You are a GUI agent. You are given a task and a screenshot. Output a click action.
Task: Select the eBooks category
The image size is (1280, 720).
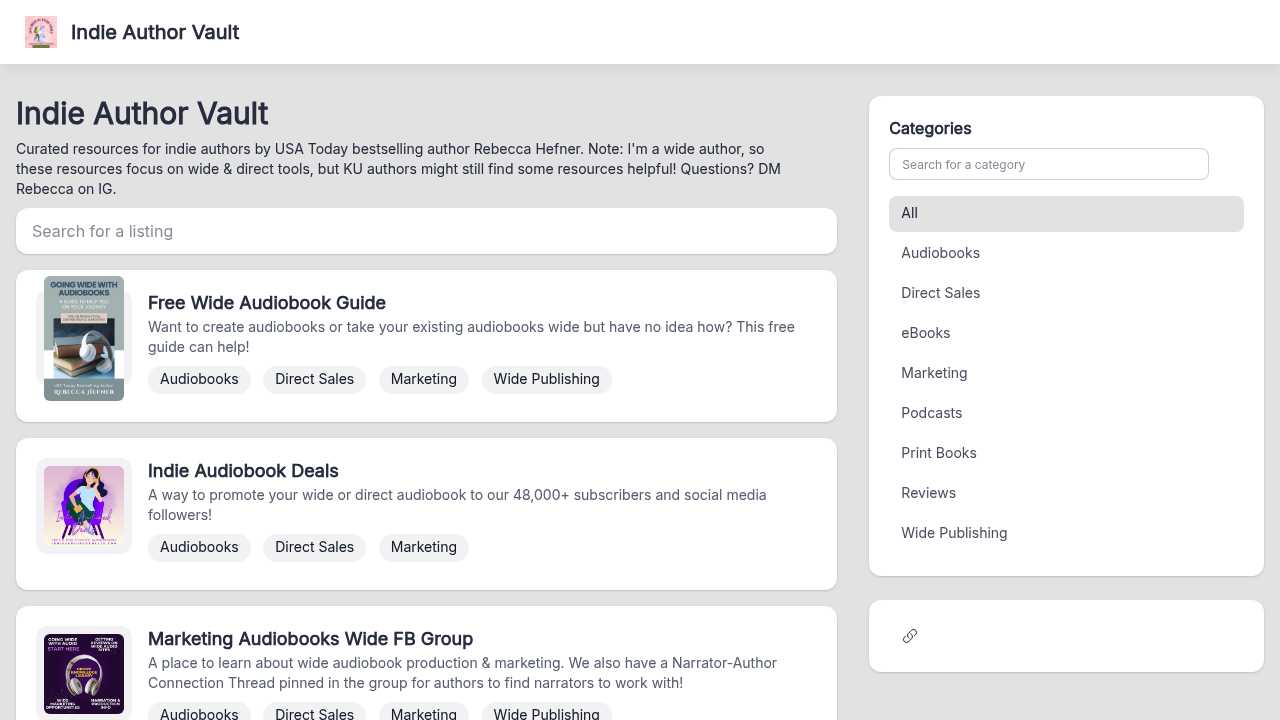(x=1066, y=333)
